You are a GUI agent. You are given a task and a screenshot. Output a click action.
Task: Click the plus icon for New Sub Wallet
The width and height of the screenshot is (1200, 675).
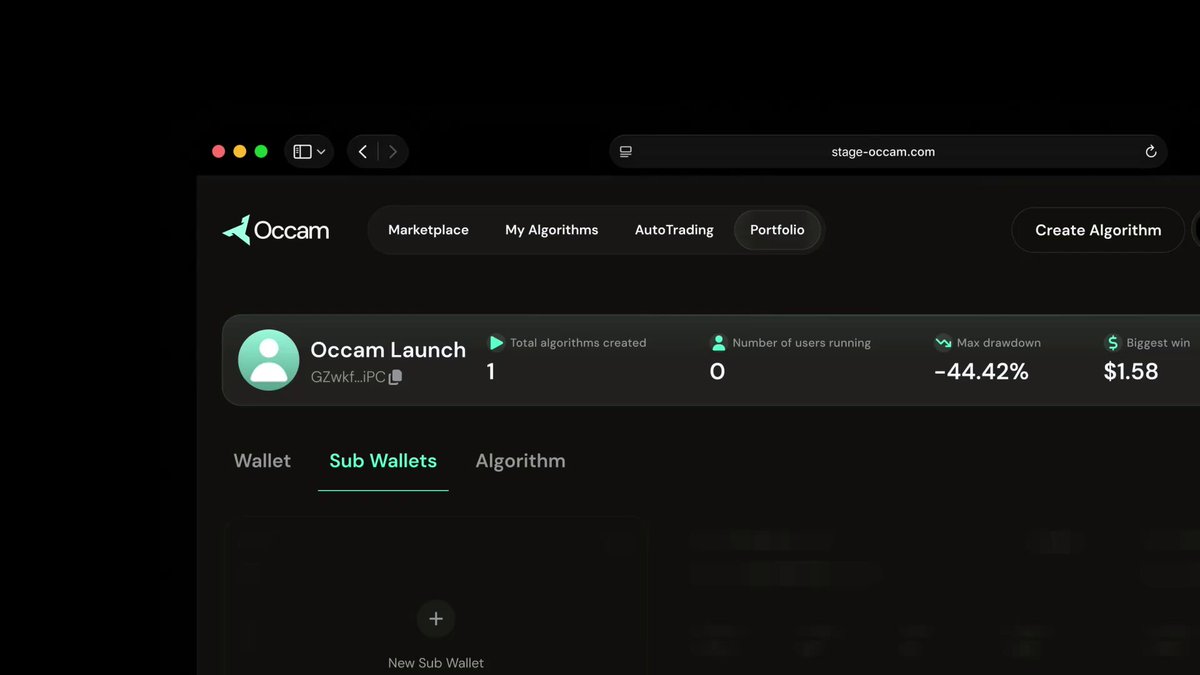(x=436, y=619)
